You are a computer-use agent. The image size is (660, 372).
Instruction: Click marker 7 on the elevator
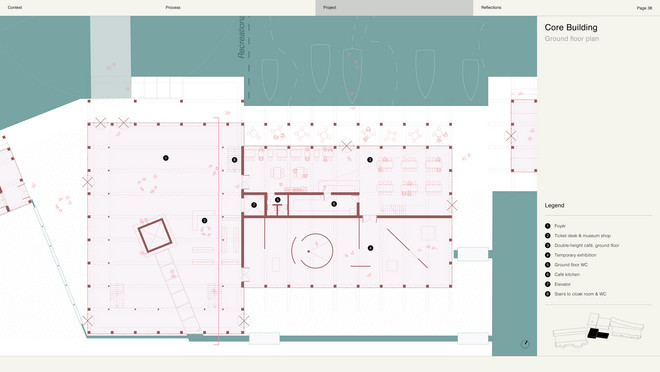(254, 205)
